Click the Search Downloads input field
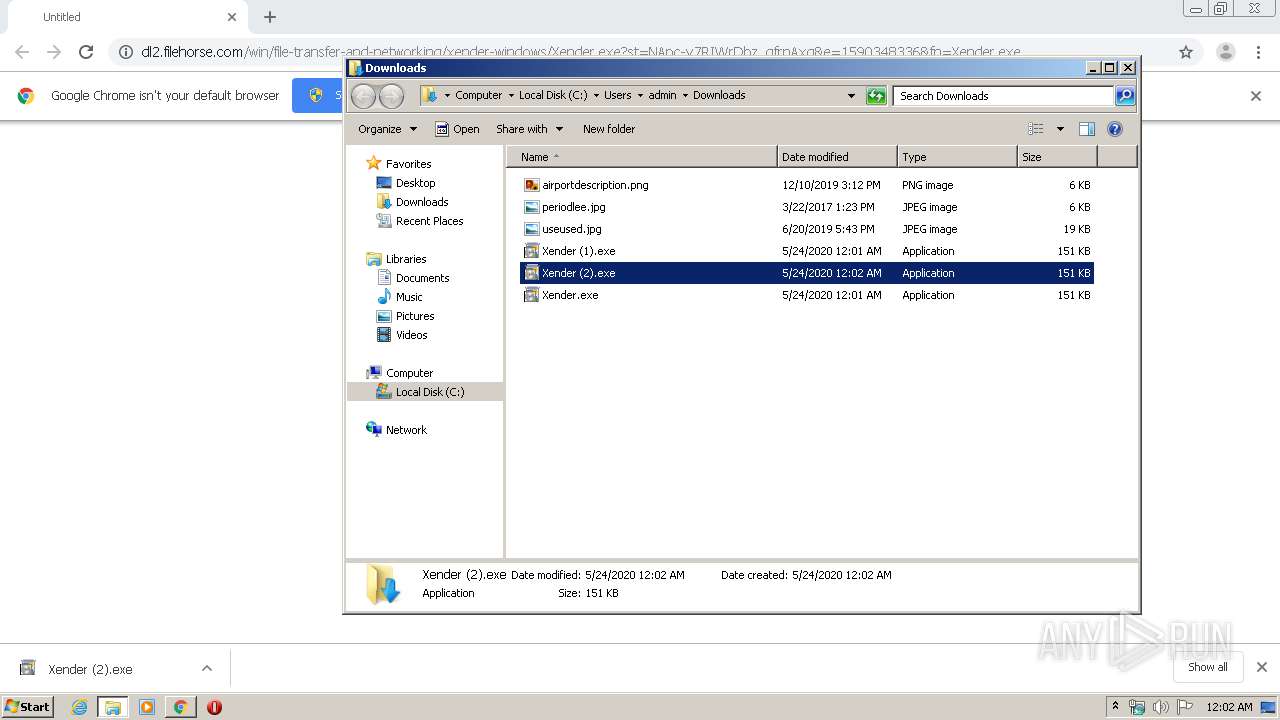 click(1003, 96)
